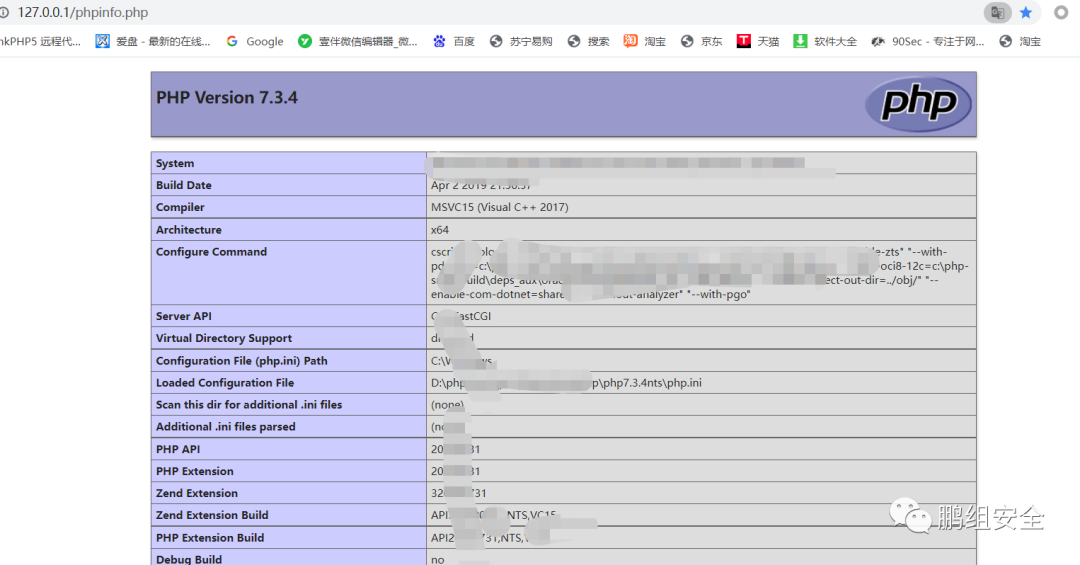
Task: Click the 'Zend Extension' row label
Action: click(x=196, y=493)
